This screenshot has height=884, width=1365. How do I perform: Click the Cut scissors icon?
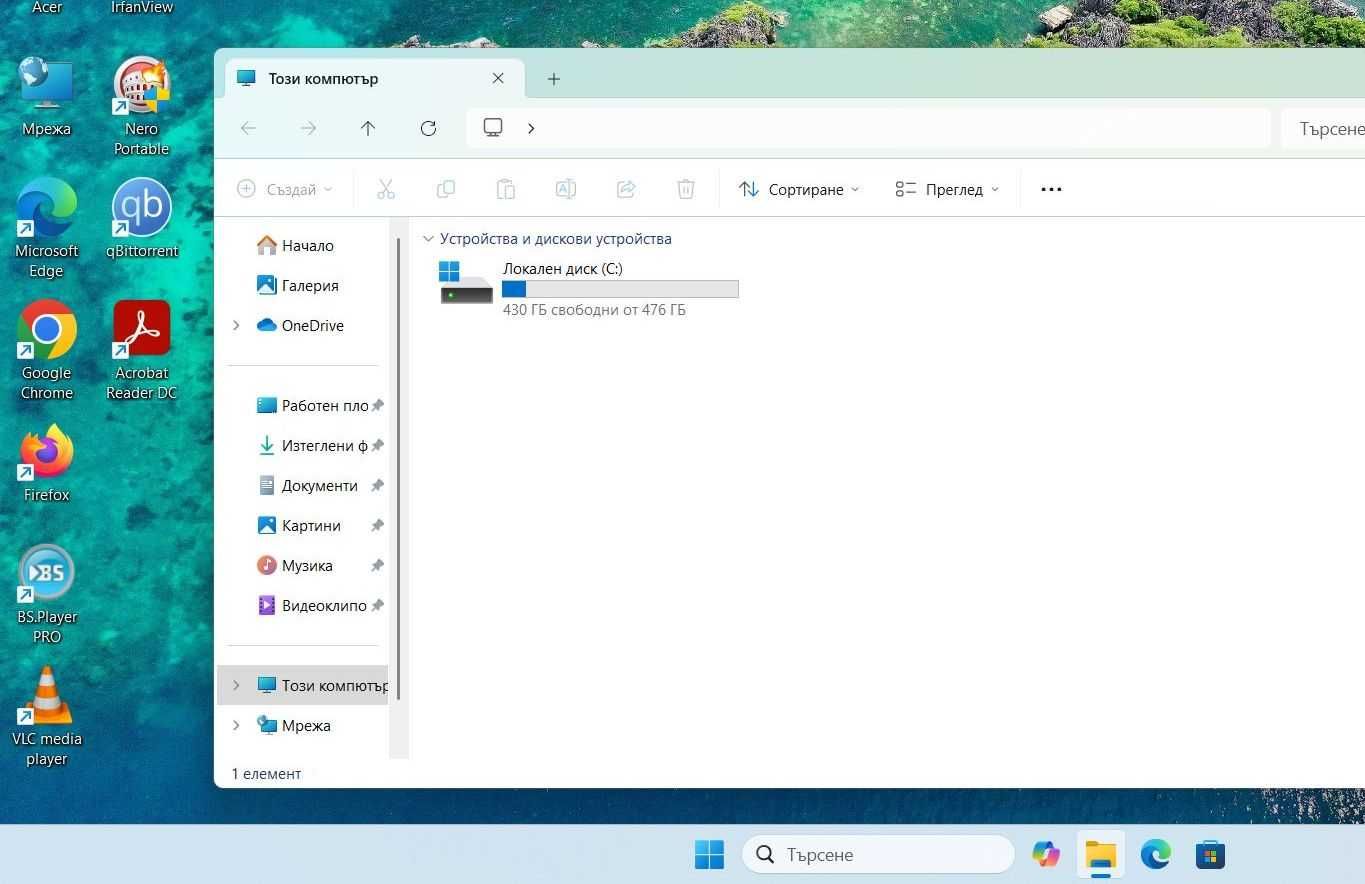386,189
